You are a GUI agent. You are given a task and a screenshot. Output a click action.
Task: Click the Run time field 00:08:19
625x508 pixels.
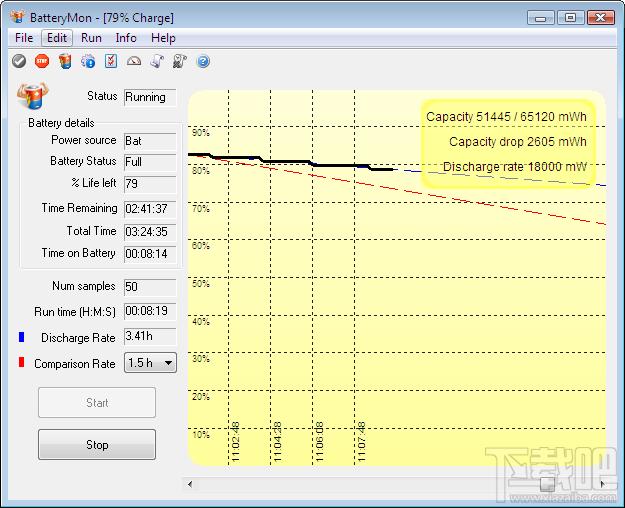pyautogui.click(x=150, y=311)
